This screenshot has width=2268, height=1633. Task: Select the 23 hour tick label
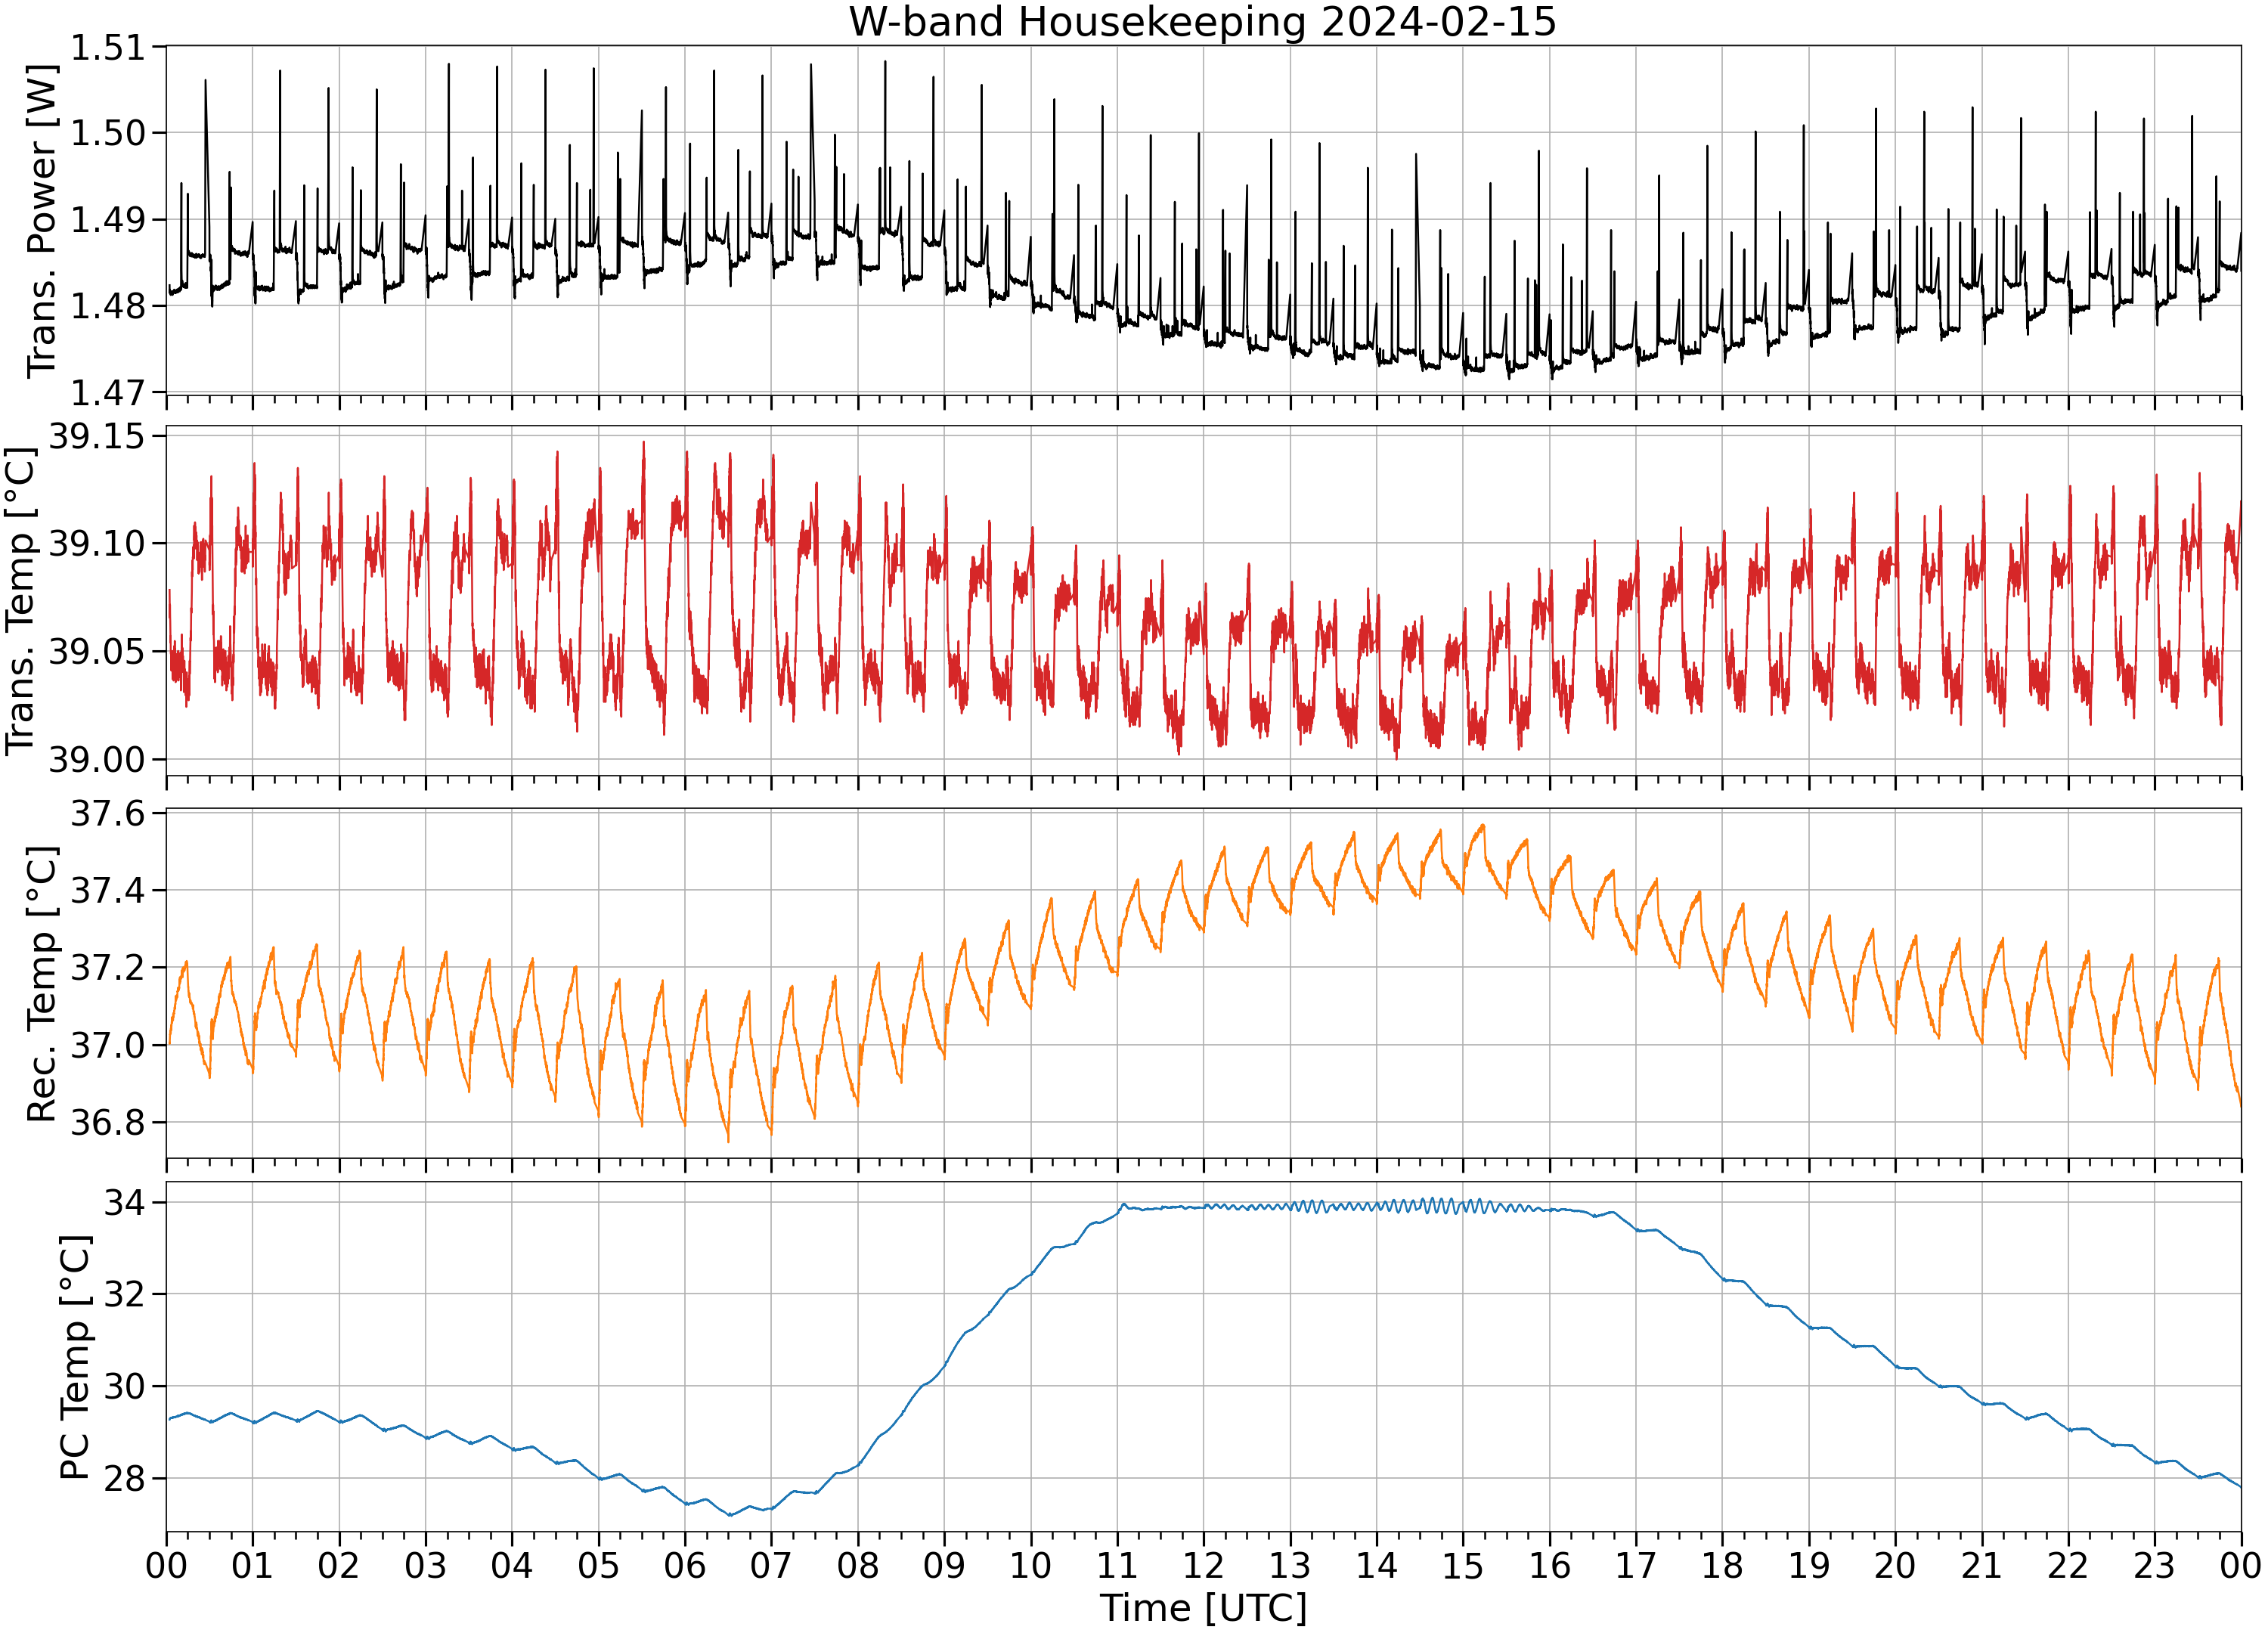click(x=2154, y=1565)
